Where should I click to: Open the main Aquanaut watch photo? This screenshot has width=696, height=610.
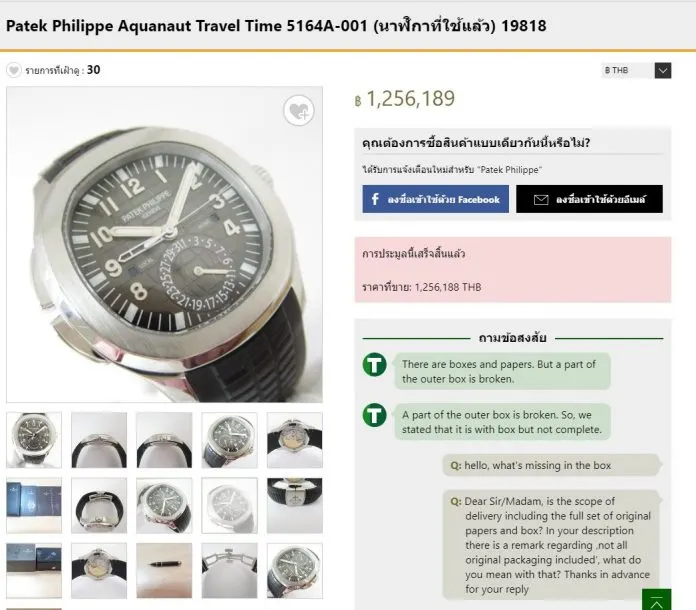[165, 245]
